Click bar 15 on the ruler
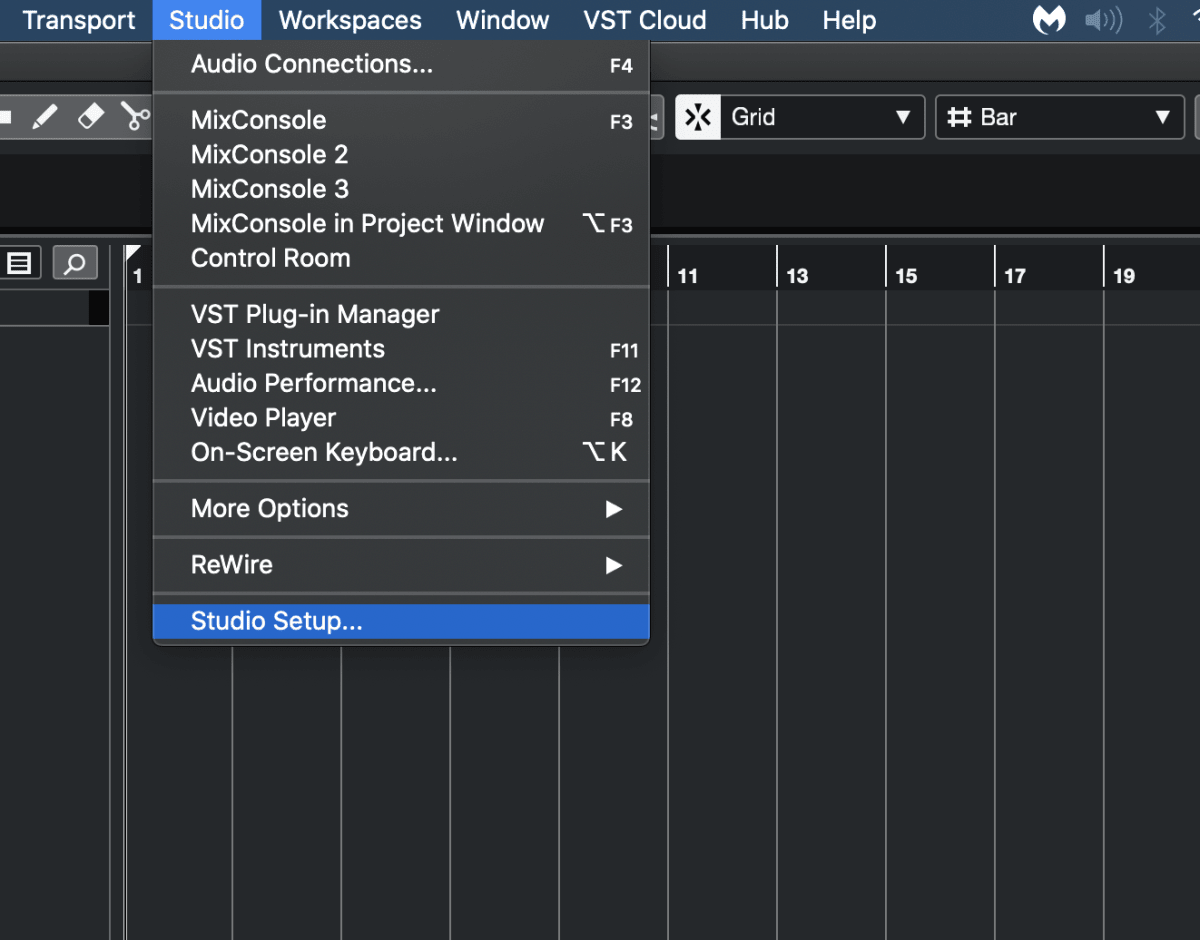Viewport: 1200px width, 940px height. (x=906, y=276)
